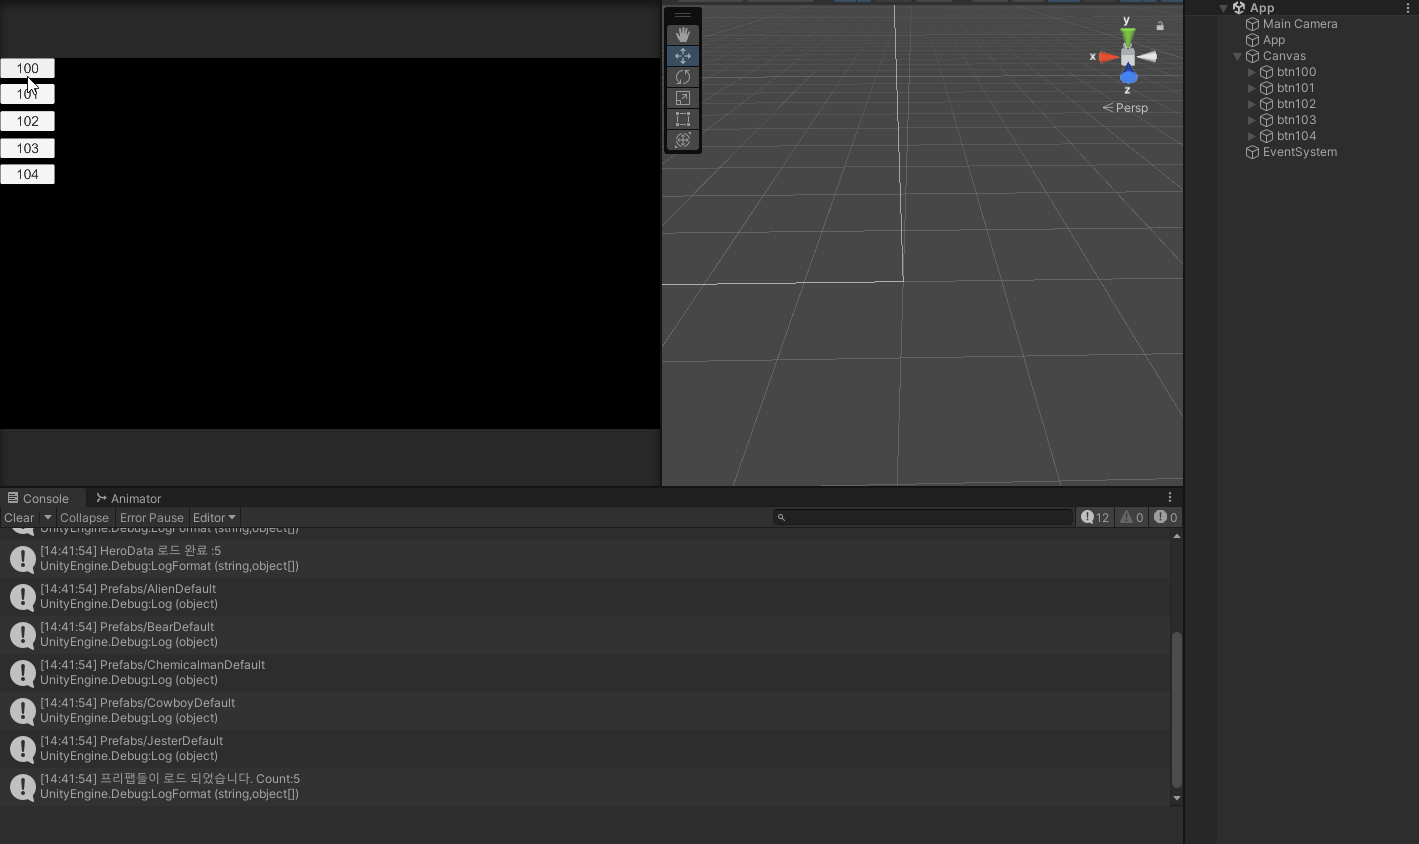
Task: Click the btn100 cube icon
Action: [x=1266, y=72]
